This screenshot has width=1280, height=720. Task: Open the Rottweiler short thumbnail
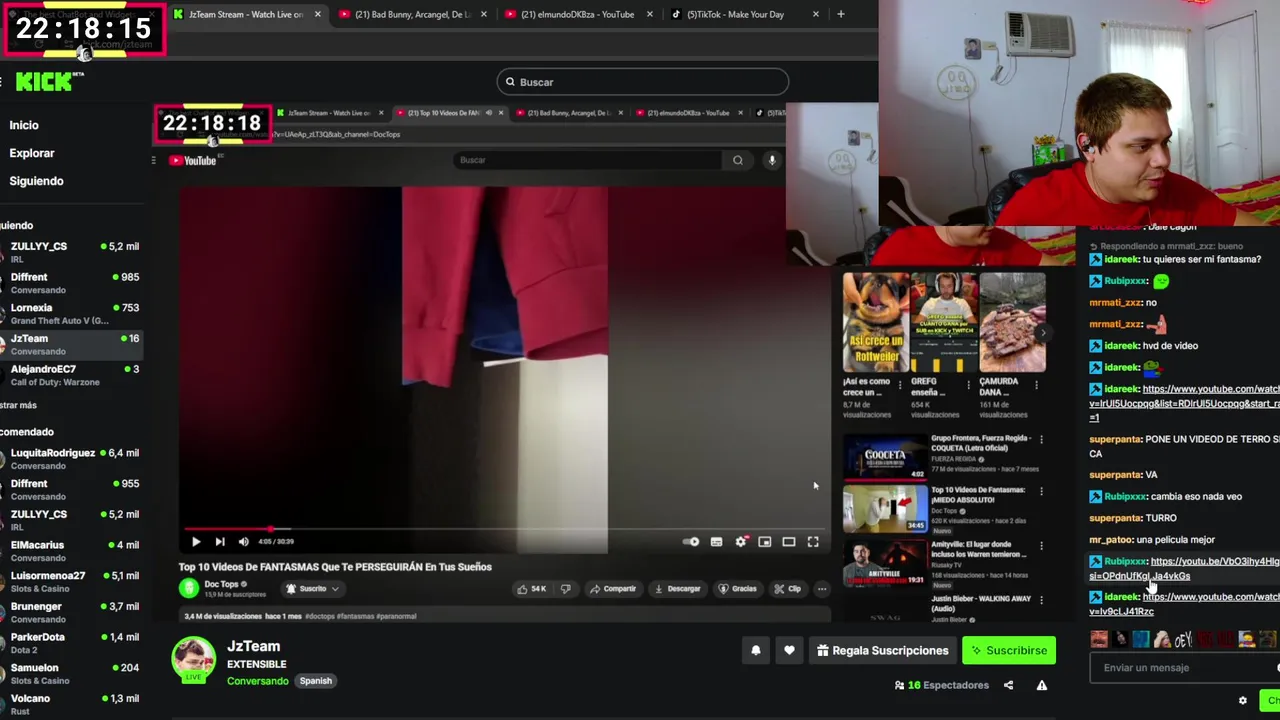coord(875,322)
